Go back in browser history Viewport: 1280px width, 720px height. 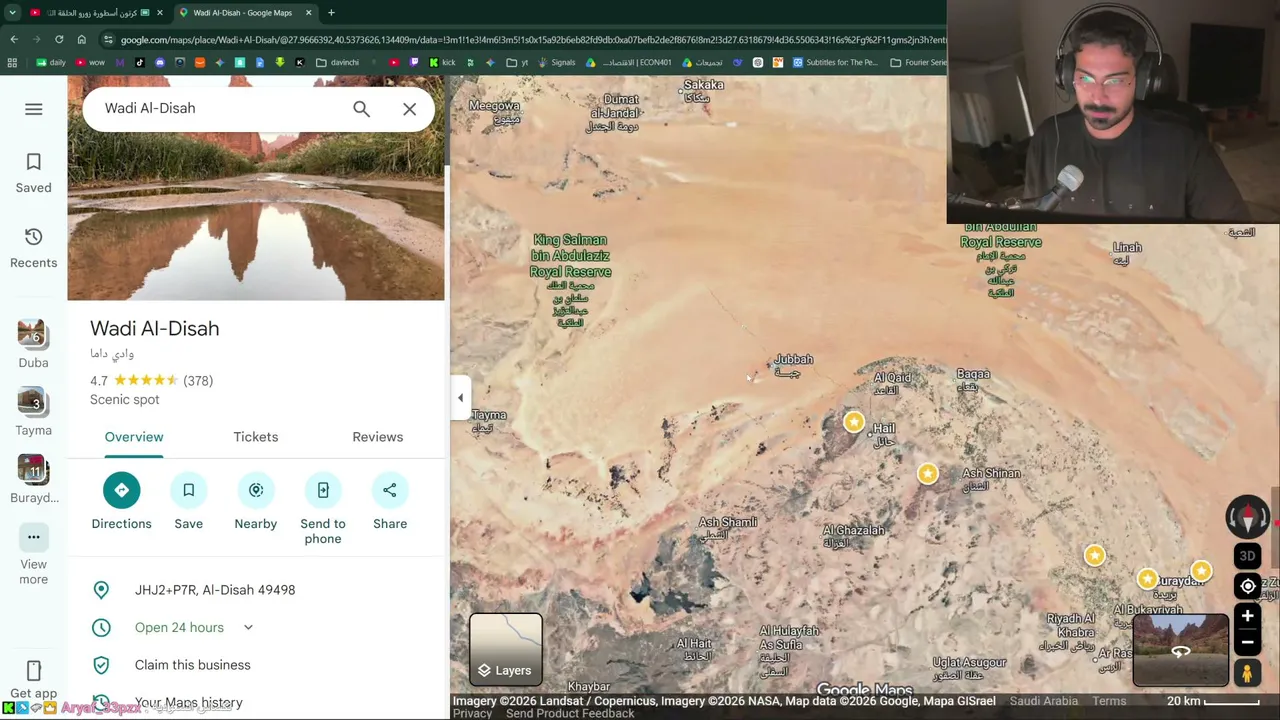(14, 39)
